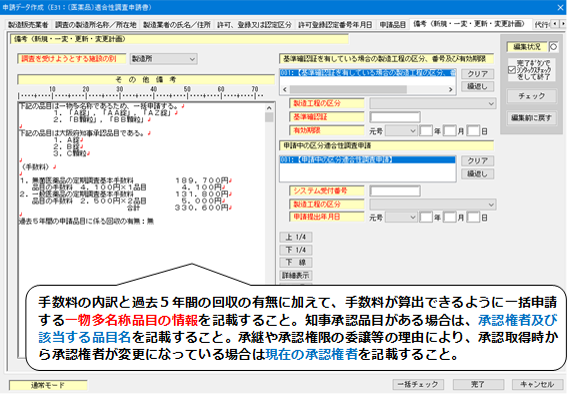The image size is (568, 394).
Task: Click the 無菌医薬品の定期調査基本手数料 line
Action: tap(125, 180)
